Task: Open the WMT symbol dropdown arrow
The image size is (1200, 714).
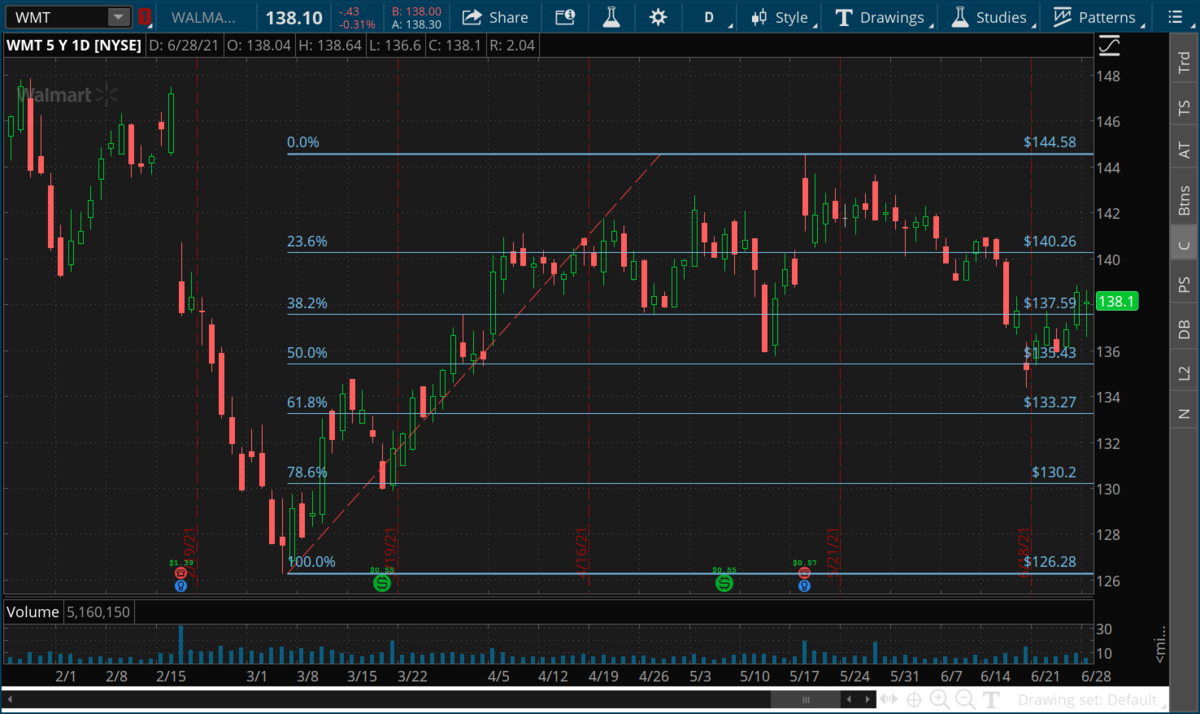Action: (x=119, y=17)
